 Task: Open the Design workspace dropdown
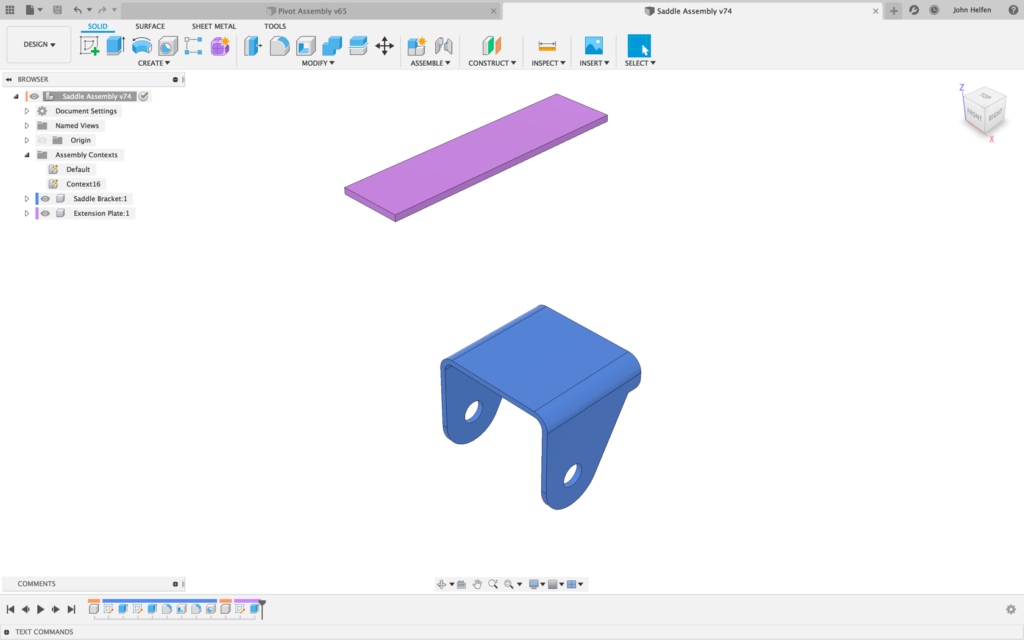38,44
